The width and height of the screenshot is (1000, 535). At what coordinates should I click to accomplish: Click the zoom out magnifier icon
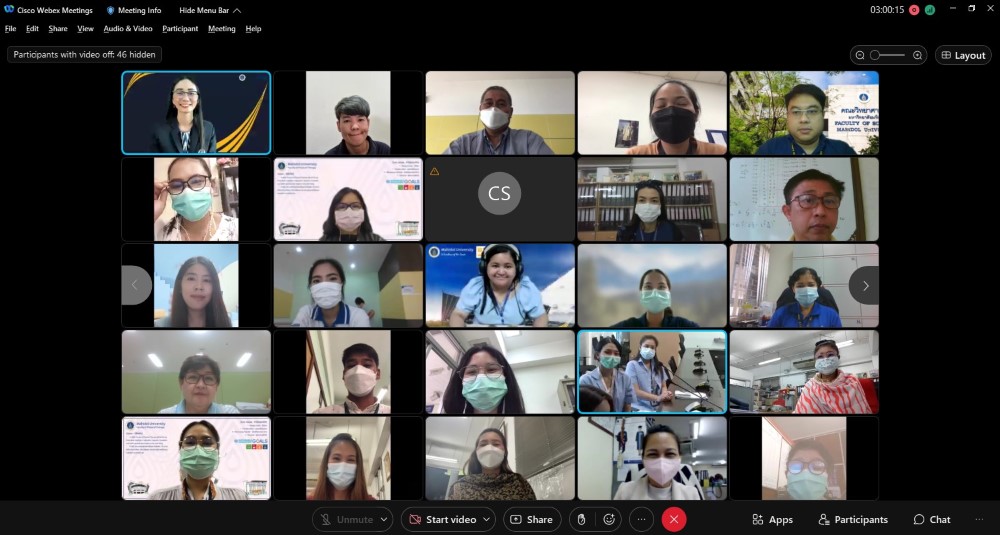(x=861, y=56)
